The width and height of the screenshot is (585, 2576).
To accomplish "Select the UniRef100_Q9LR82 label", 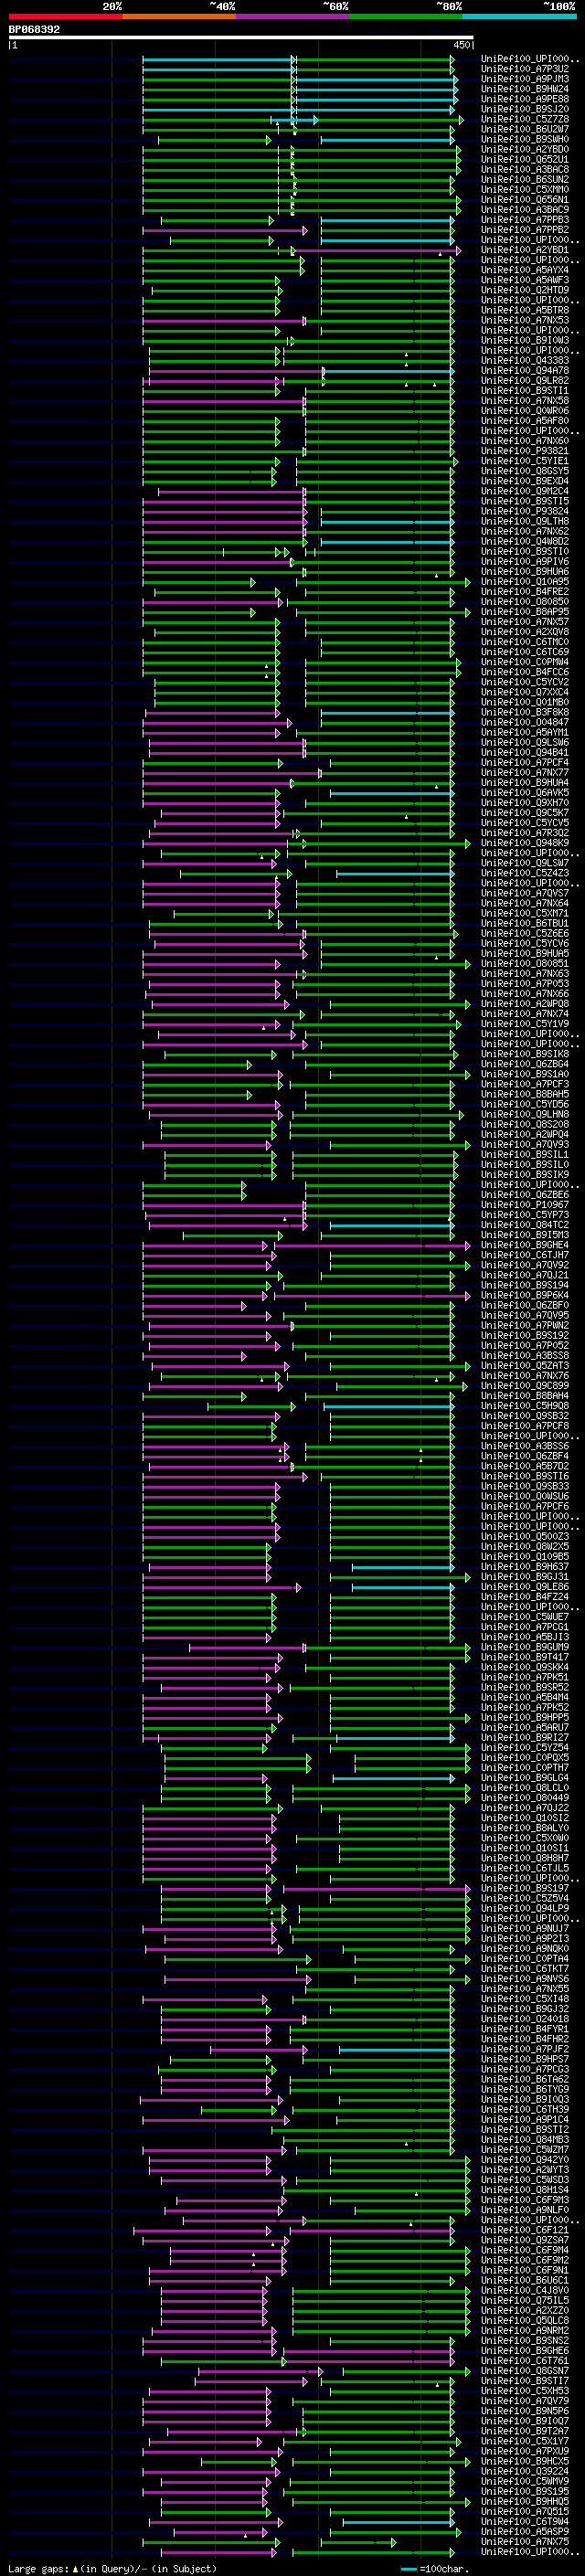I will click(x=525, y=380).
